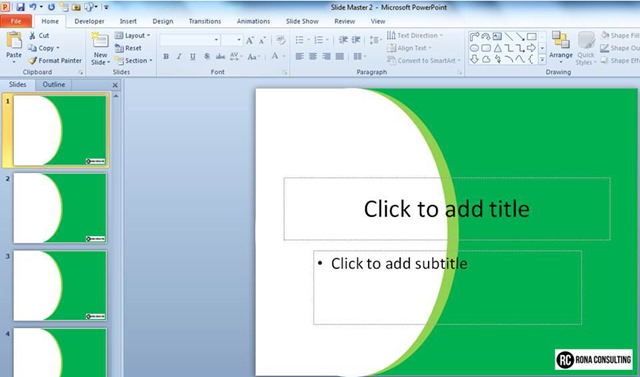The height and width of the screenshot is (377, 640).
Task: Select the Down Arrow shape
Action: point(474,60)
